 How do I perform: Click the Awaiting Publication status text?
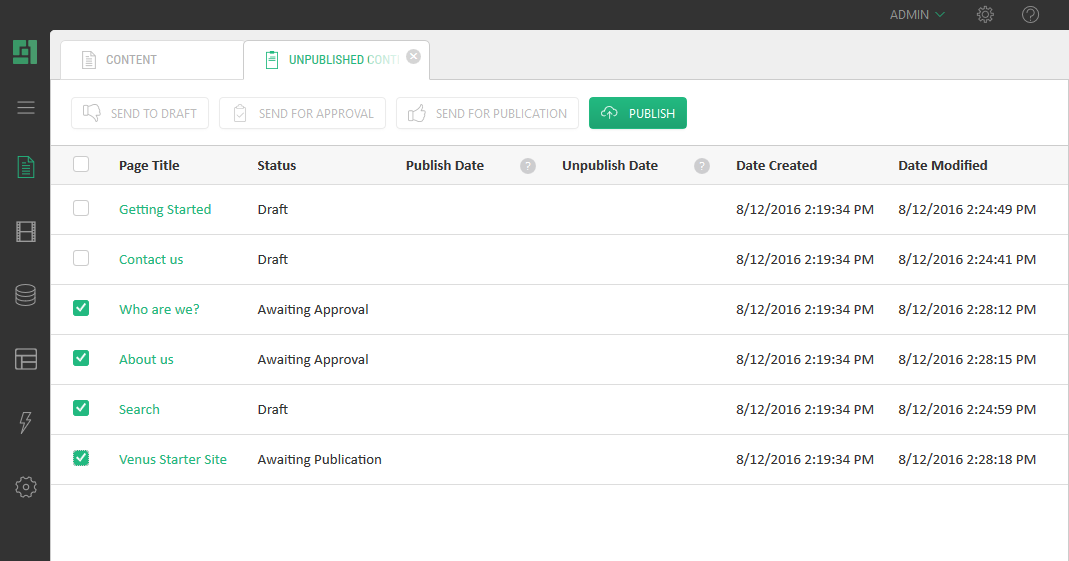pos(319,459)
